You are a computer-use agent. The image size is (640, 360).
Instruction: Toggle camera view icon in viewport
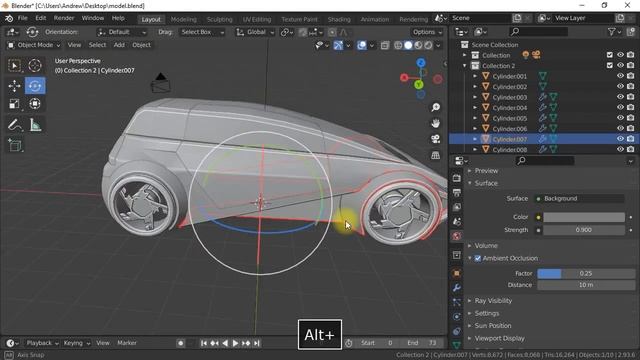436,139
